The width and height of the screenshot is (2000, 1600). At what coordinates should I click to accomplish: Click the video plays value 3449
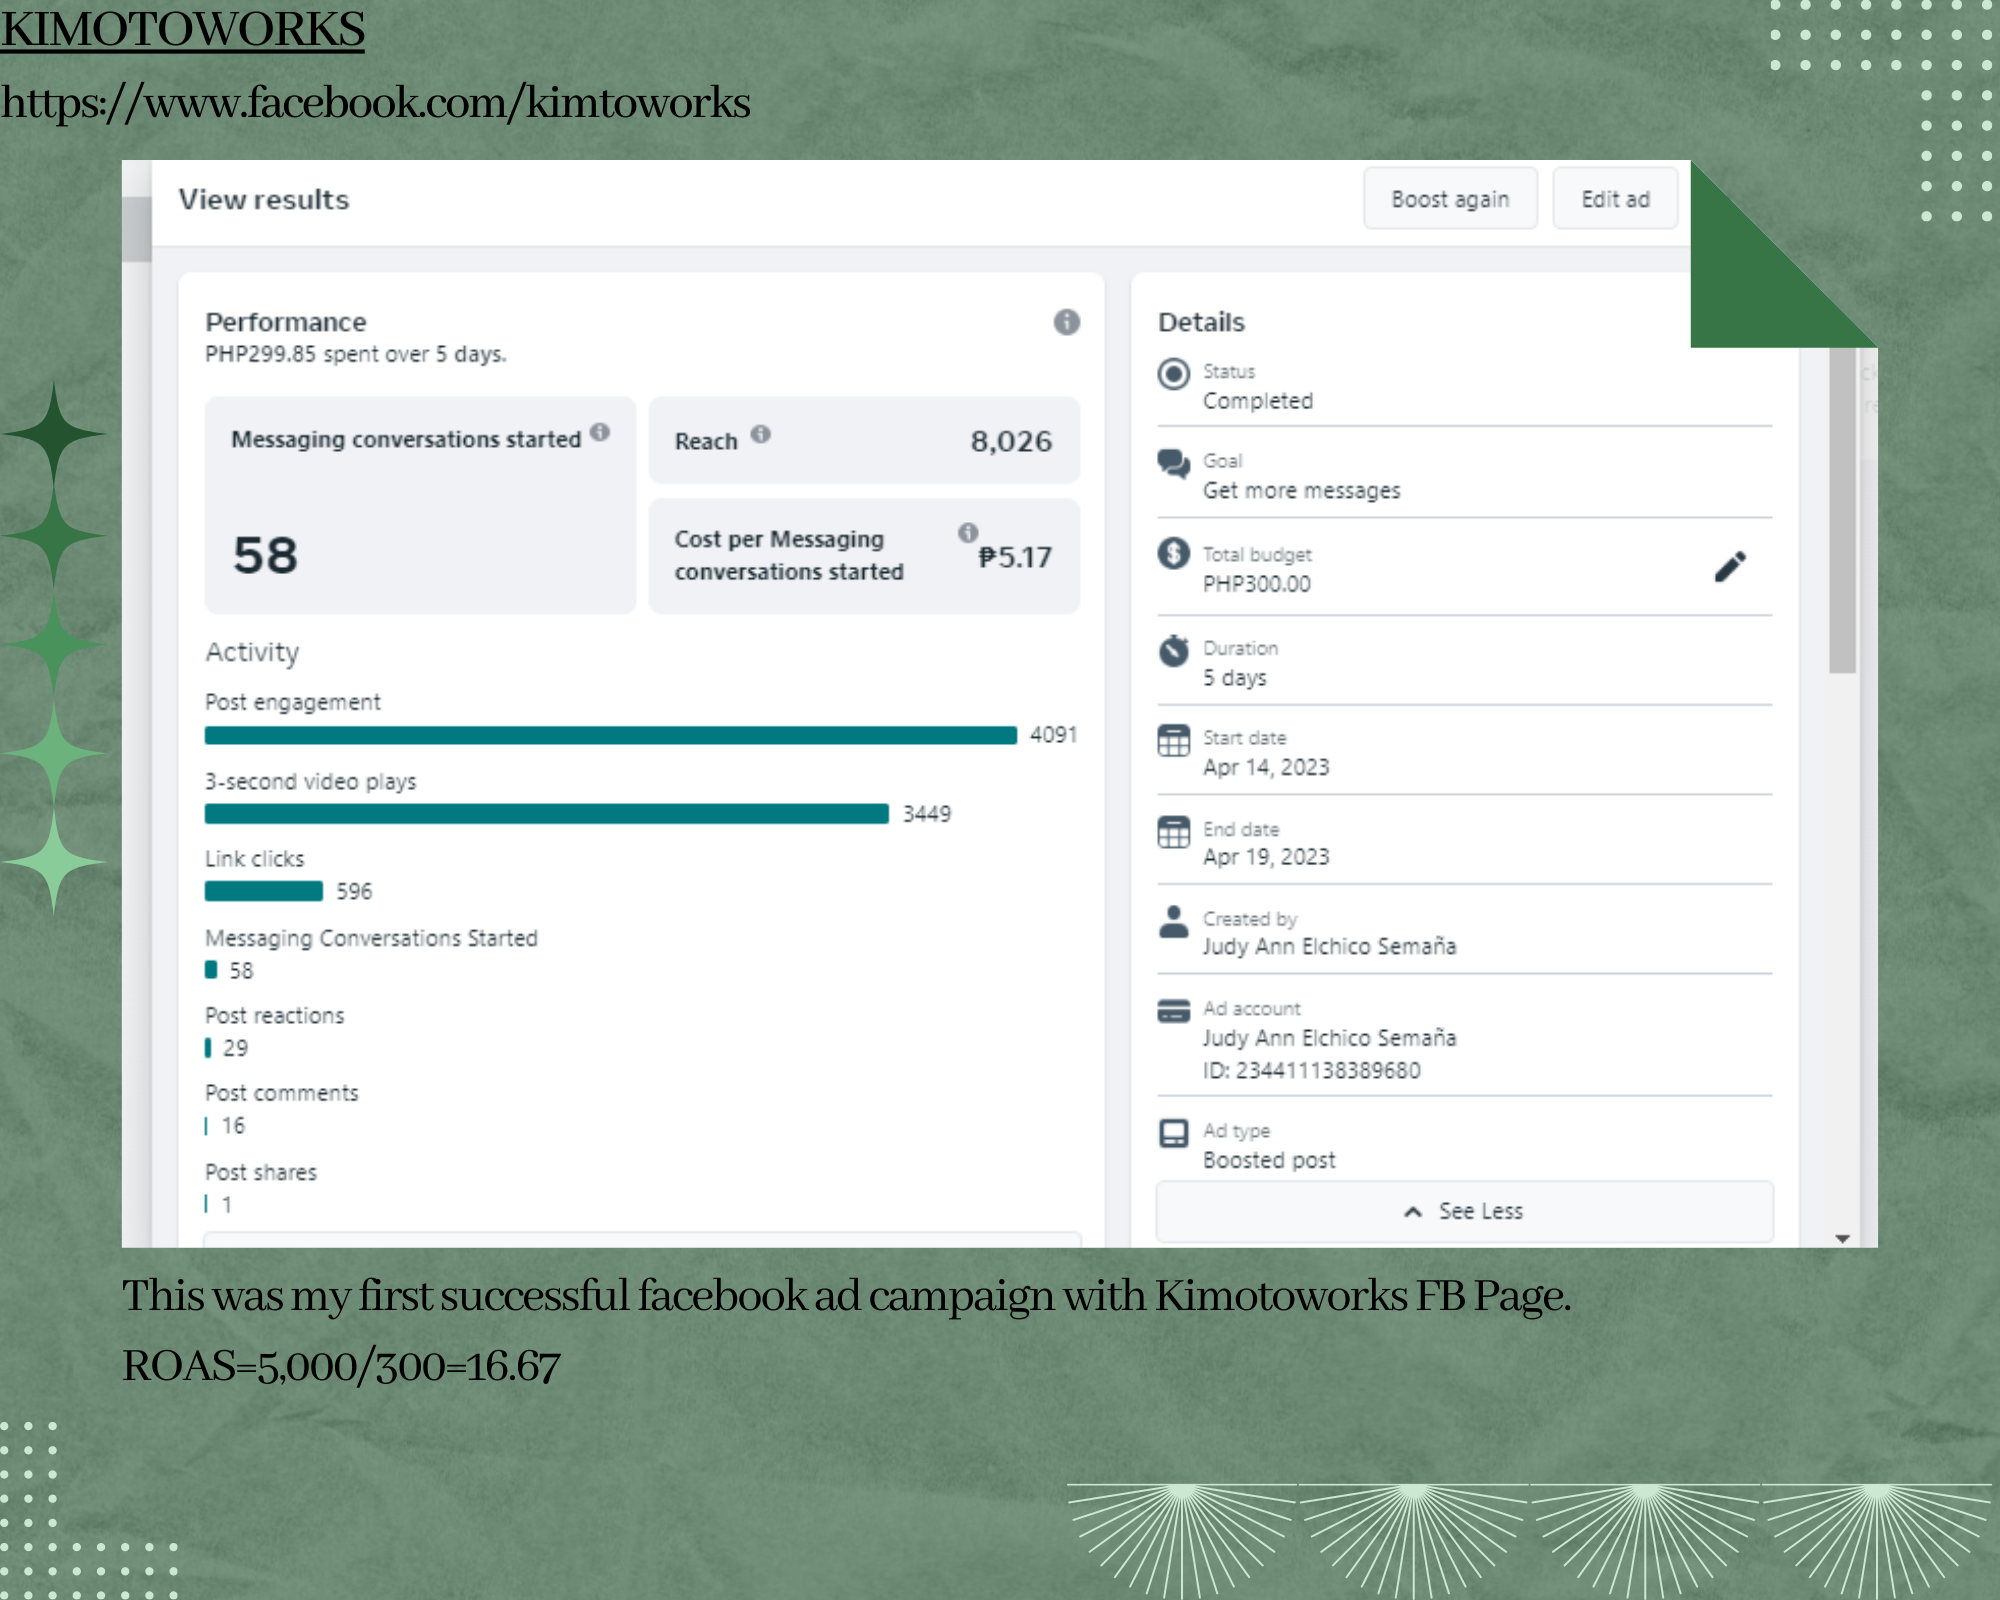click(927, 814)
